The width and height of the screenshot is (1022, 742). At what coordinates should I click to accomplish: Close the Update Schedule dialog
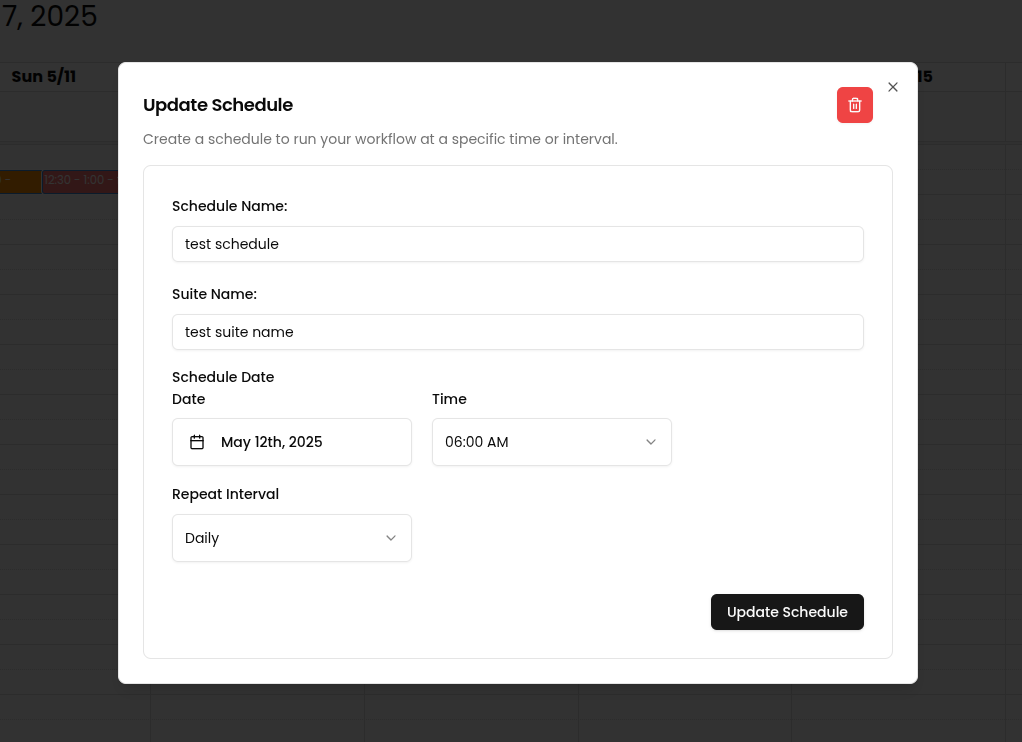(x=893, y=87)
